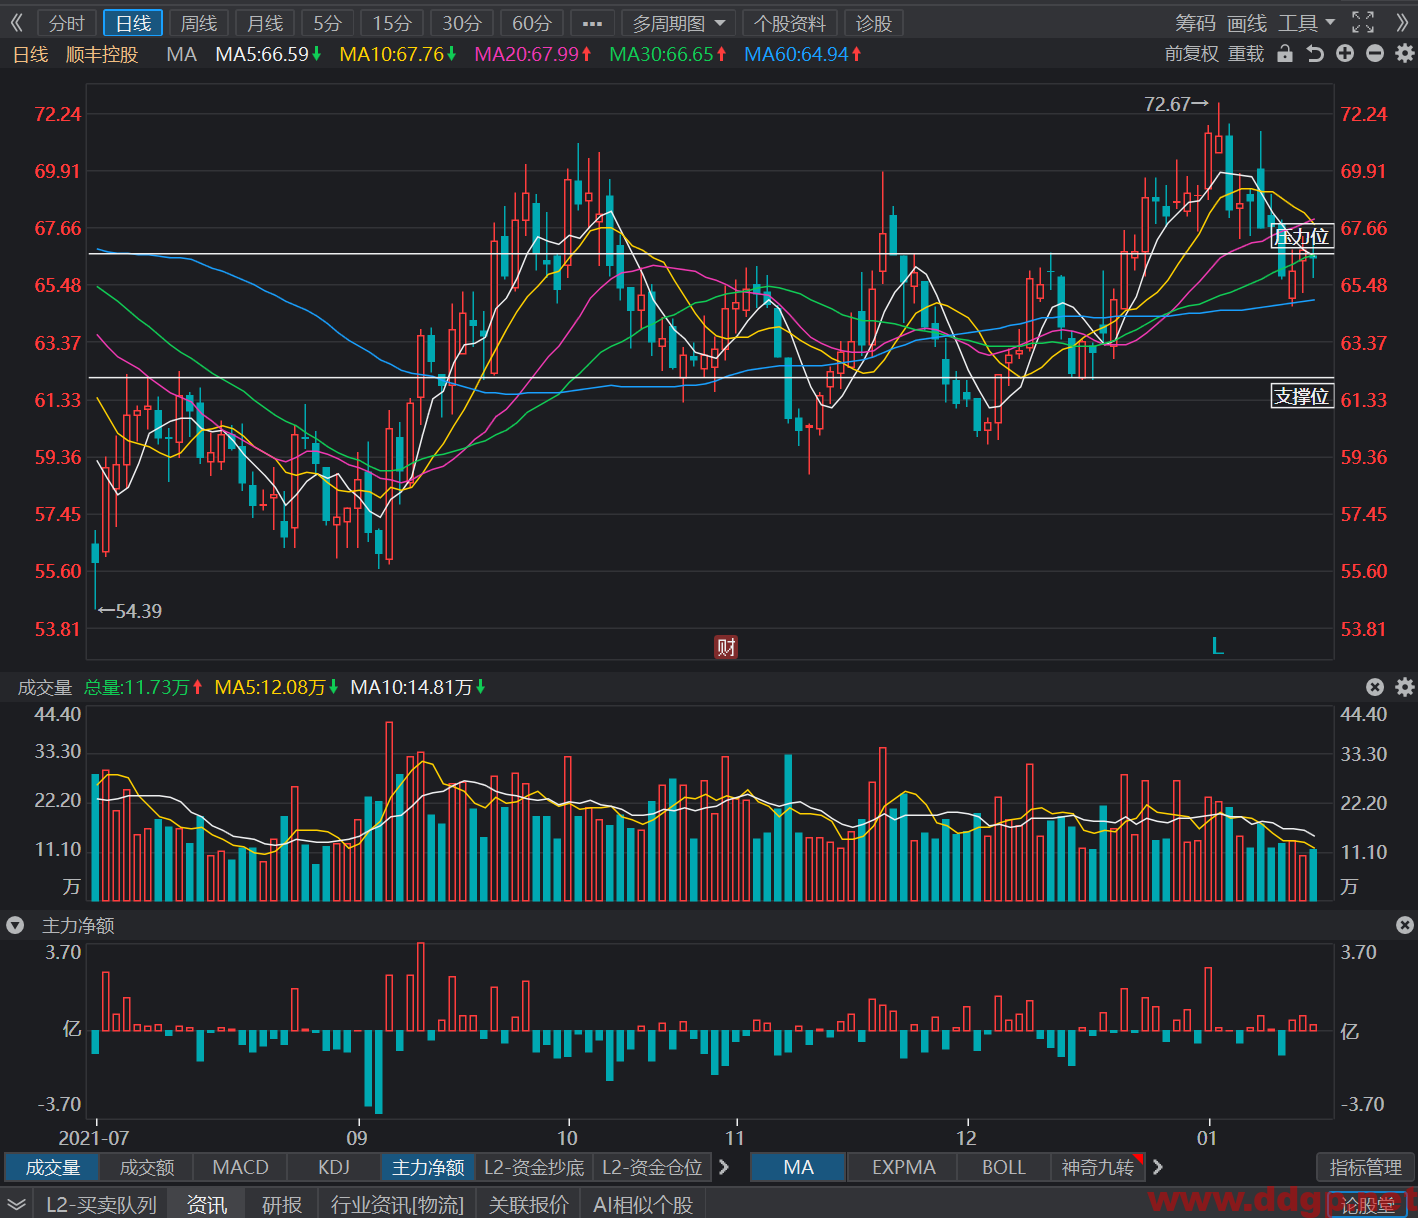This screenshot has width=1418, height=1218.
Task: Enter fullscreen with expand-arrows icon
Action: [x=1363, y=22]
